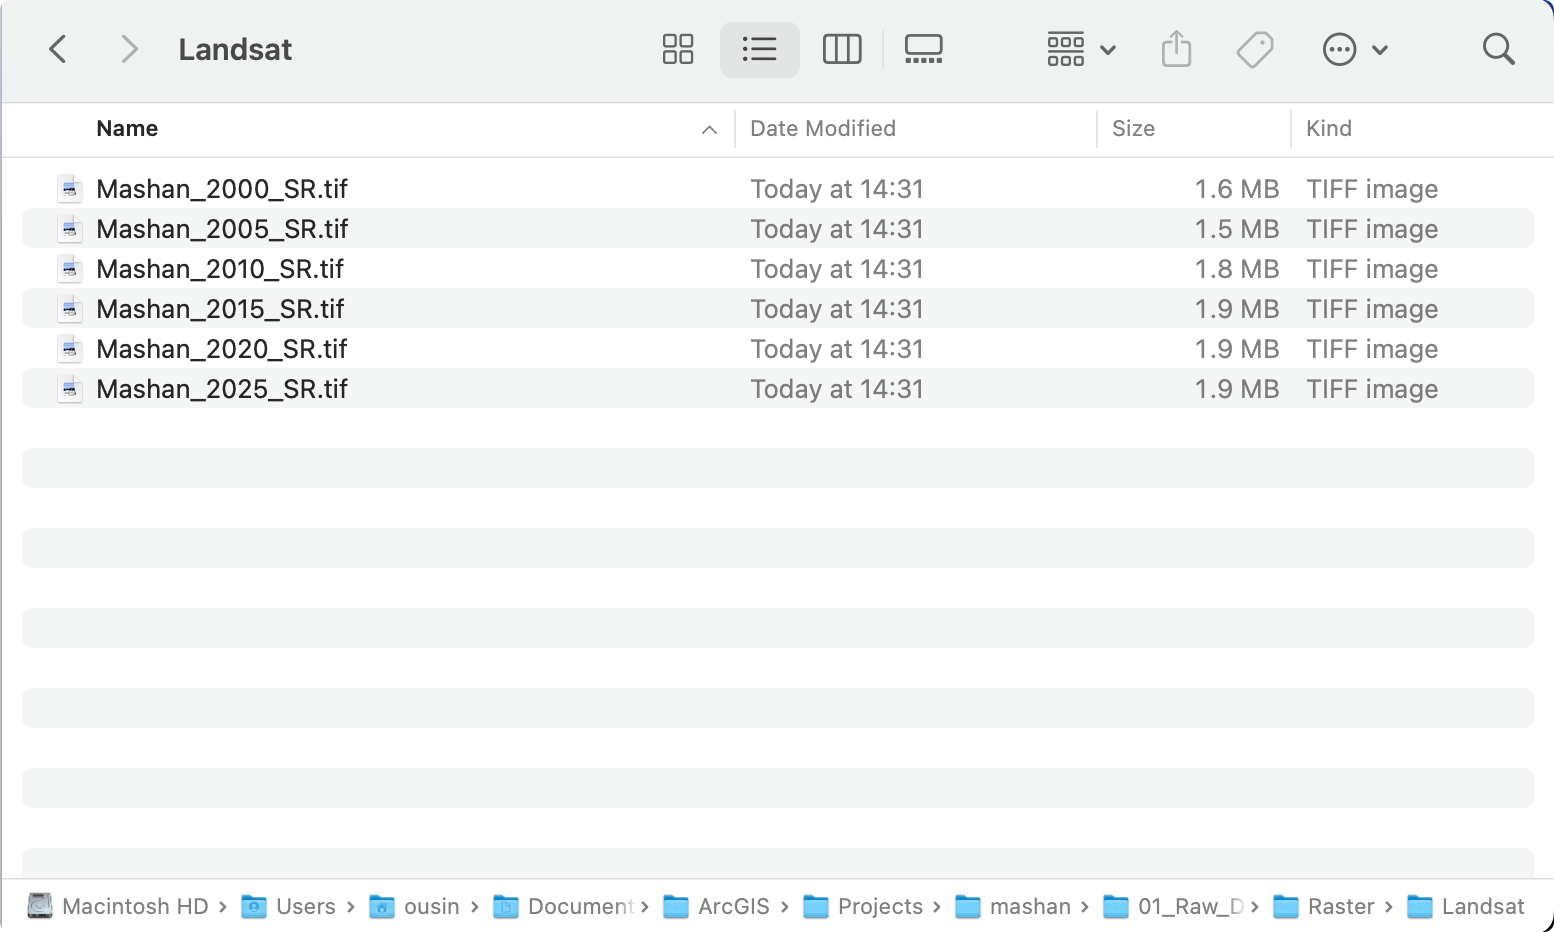Screen dimensions: 1554x932
Task: Select the file Mashan_2000_SR.tif
Action: [x=778, y=188]
